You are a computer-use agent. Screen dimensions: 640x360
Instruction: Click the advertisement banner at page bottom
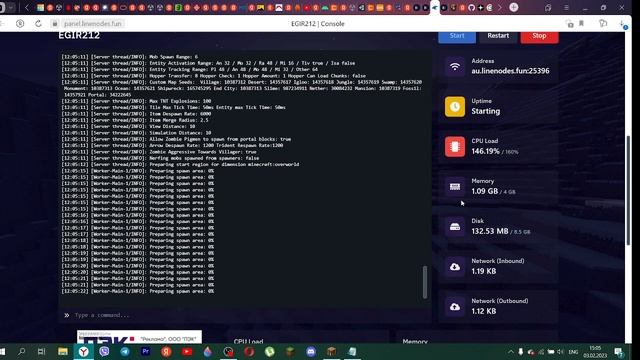click(x=139, y=337)
